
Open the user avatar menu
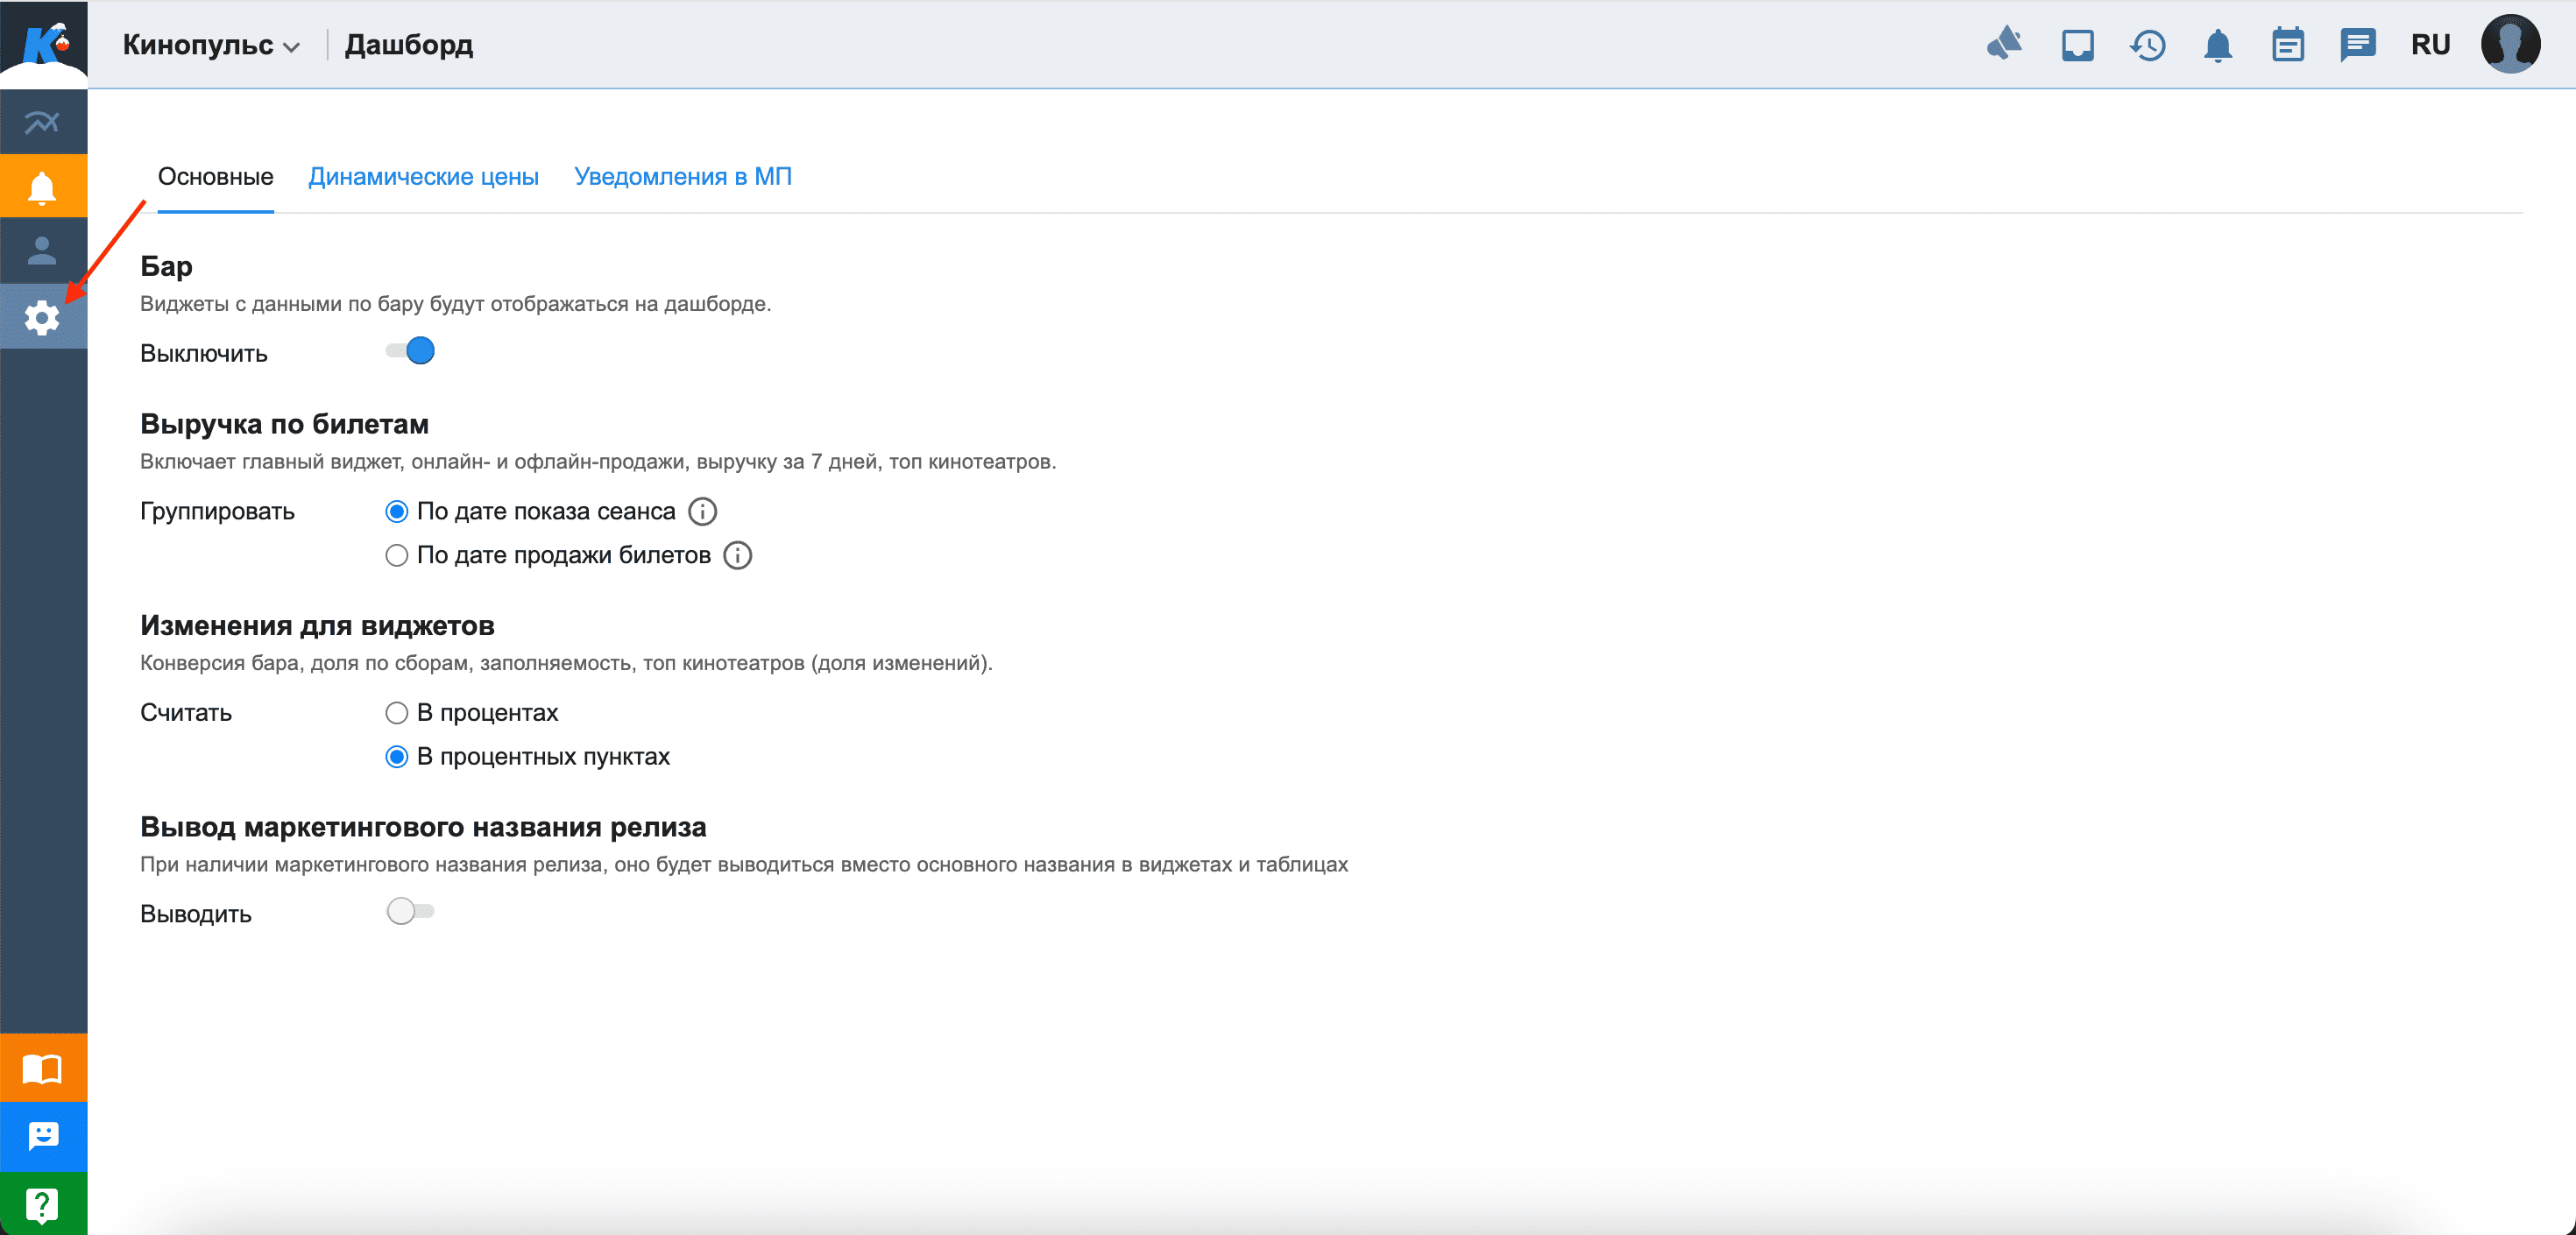2509,45
